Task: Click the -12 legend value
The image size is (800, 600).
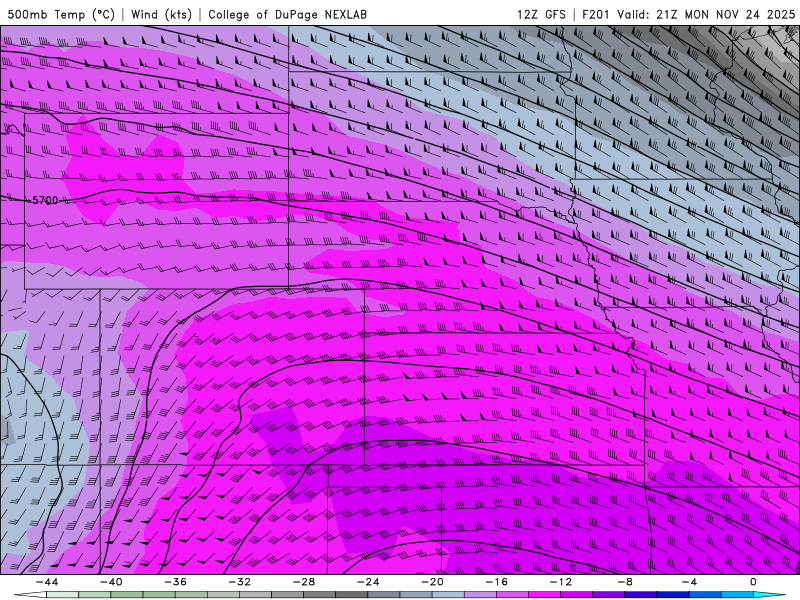Action: [x=561, y=582]
